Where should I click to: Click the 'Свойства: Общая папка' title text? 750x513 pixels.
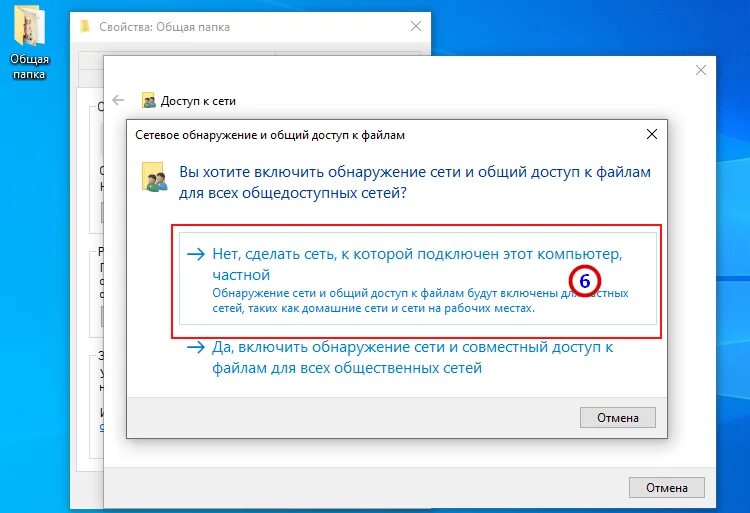[165, 27]
